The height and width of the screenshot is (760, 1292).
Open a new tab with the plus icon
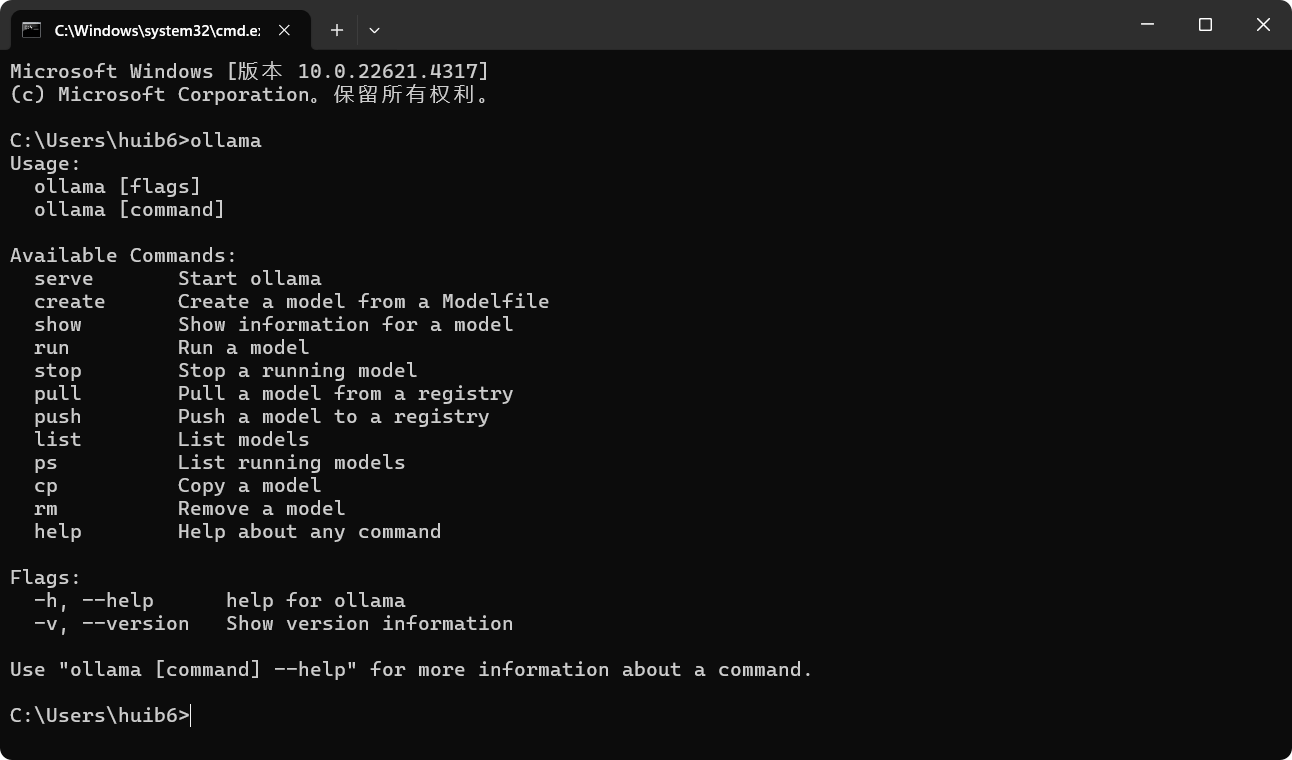tap(337, 30)
